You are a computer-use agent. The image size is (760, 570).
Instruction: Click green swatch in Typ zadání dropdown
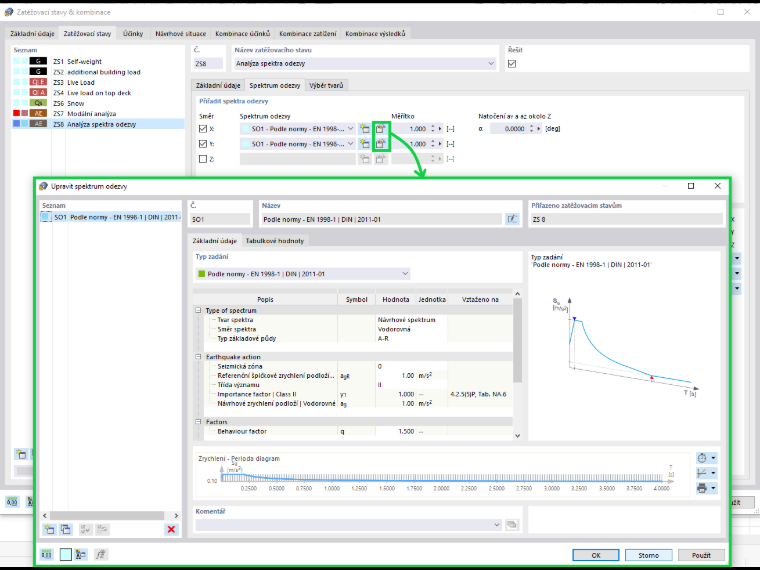pyautogui.click(x=202, y=274)
